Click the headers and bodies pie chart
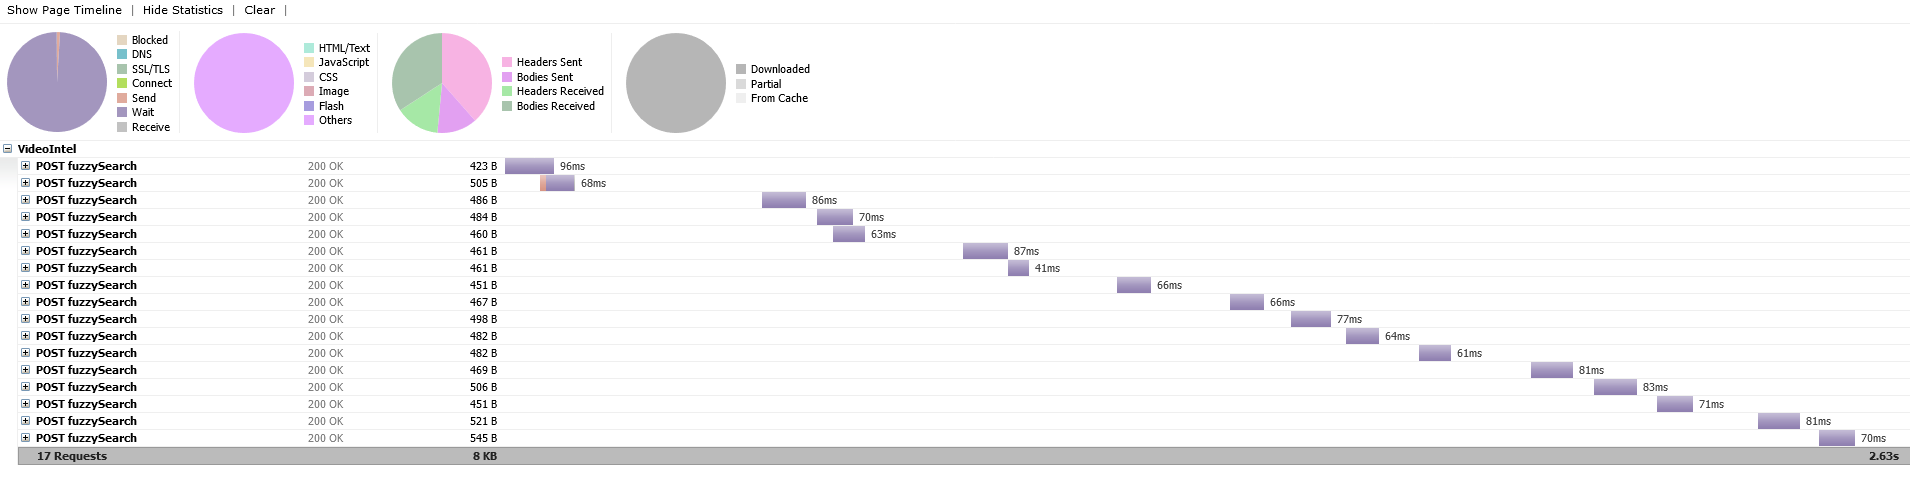Viewport: 1910px width, 497px height. [441, 83]
